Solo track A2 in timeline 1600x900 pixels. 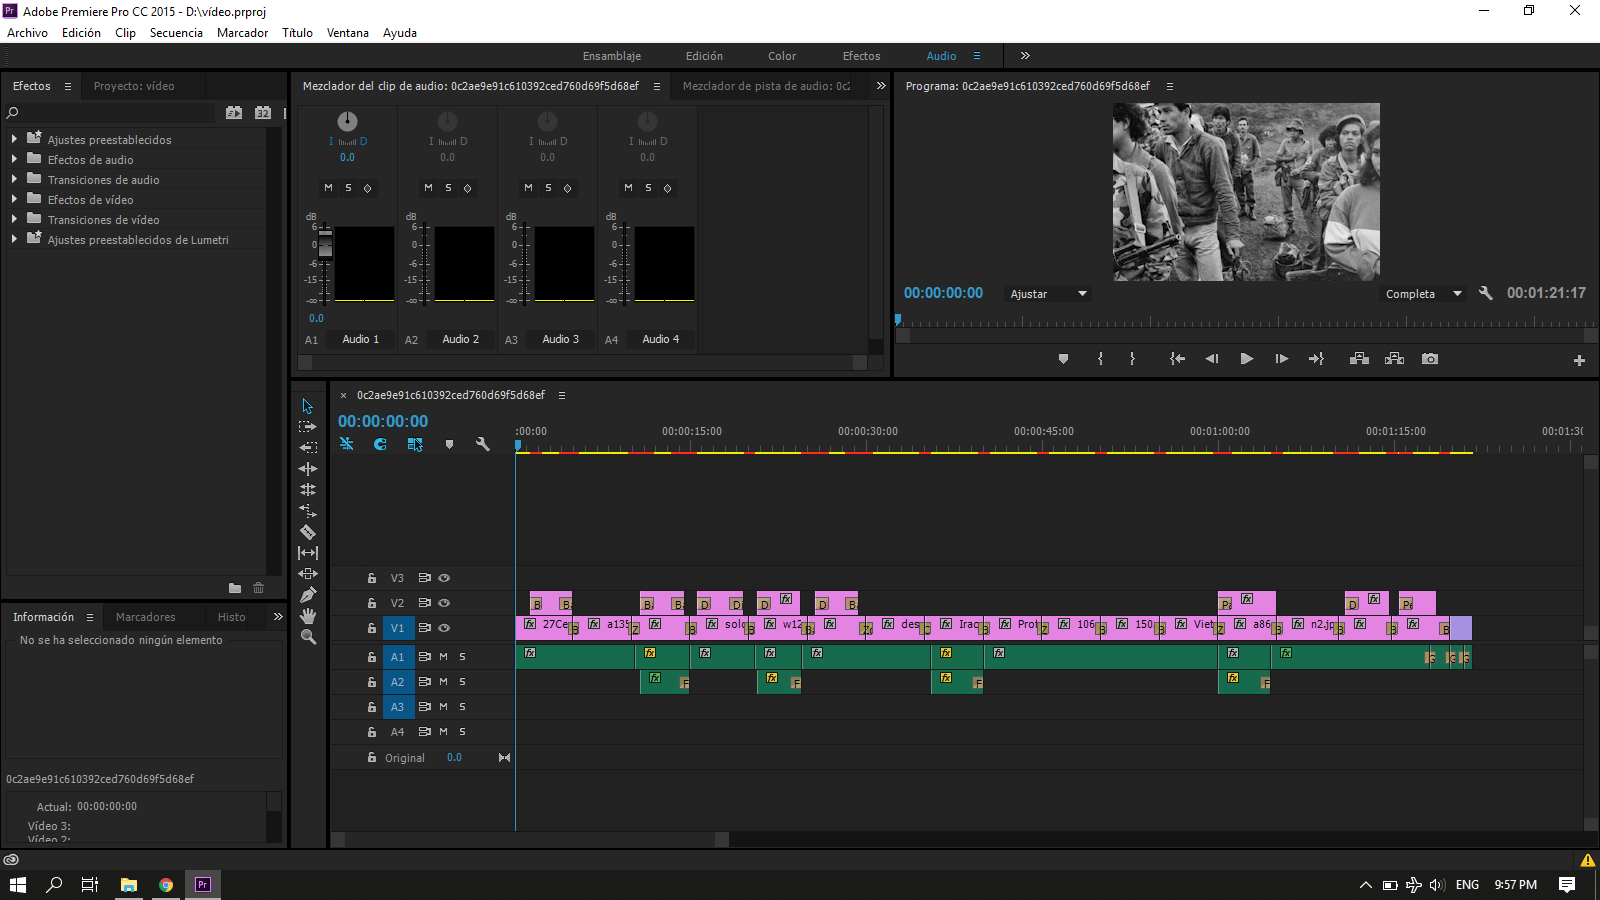462,682
